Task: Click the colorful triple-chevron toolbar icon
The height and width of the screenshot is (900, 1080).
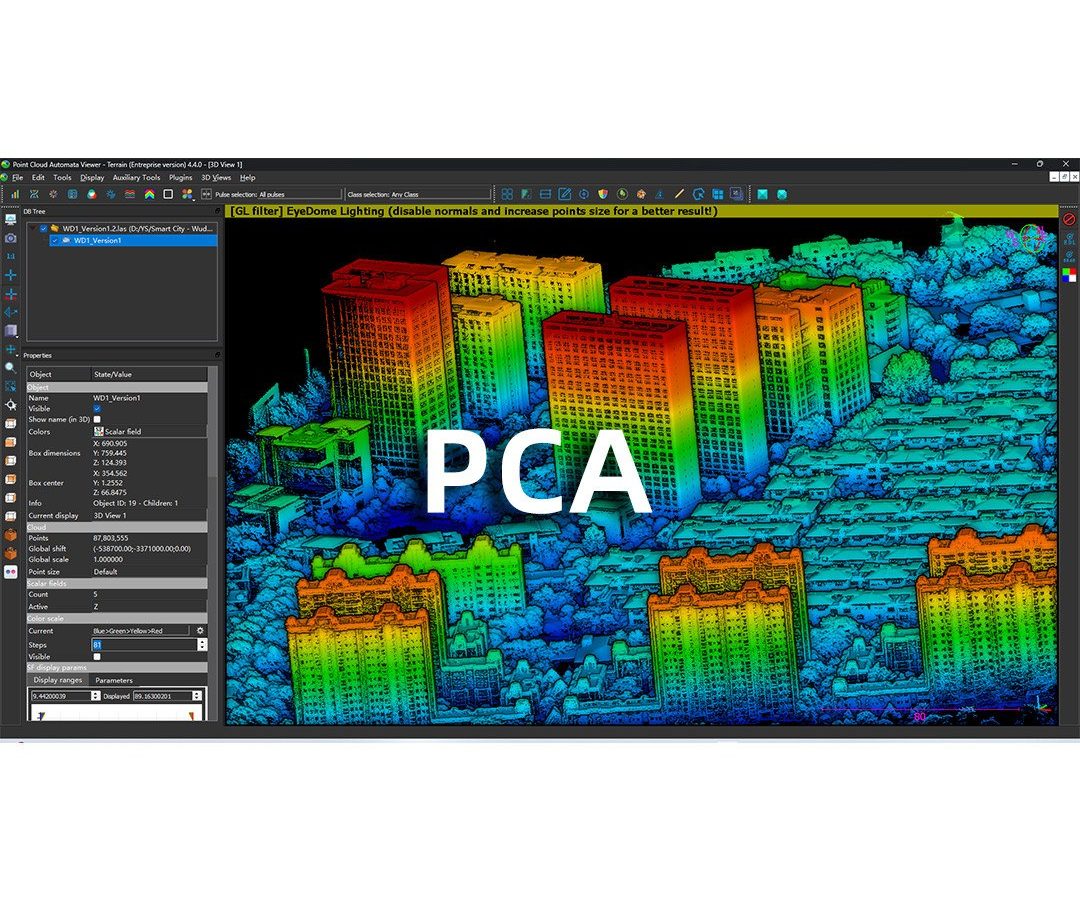Action: point(149,194)
